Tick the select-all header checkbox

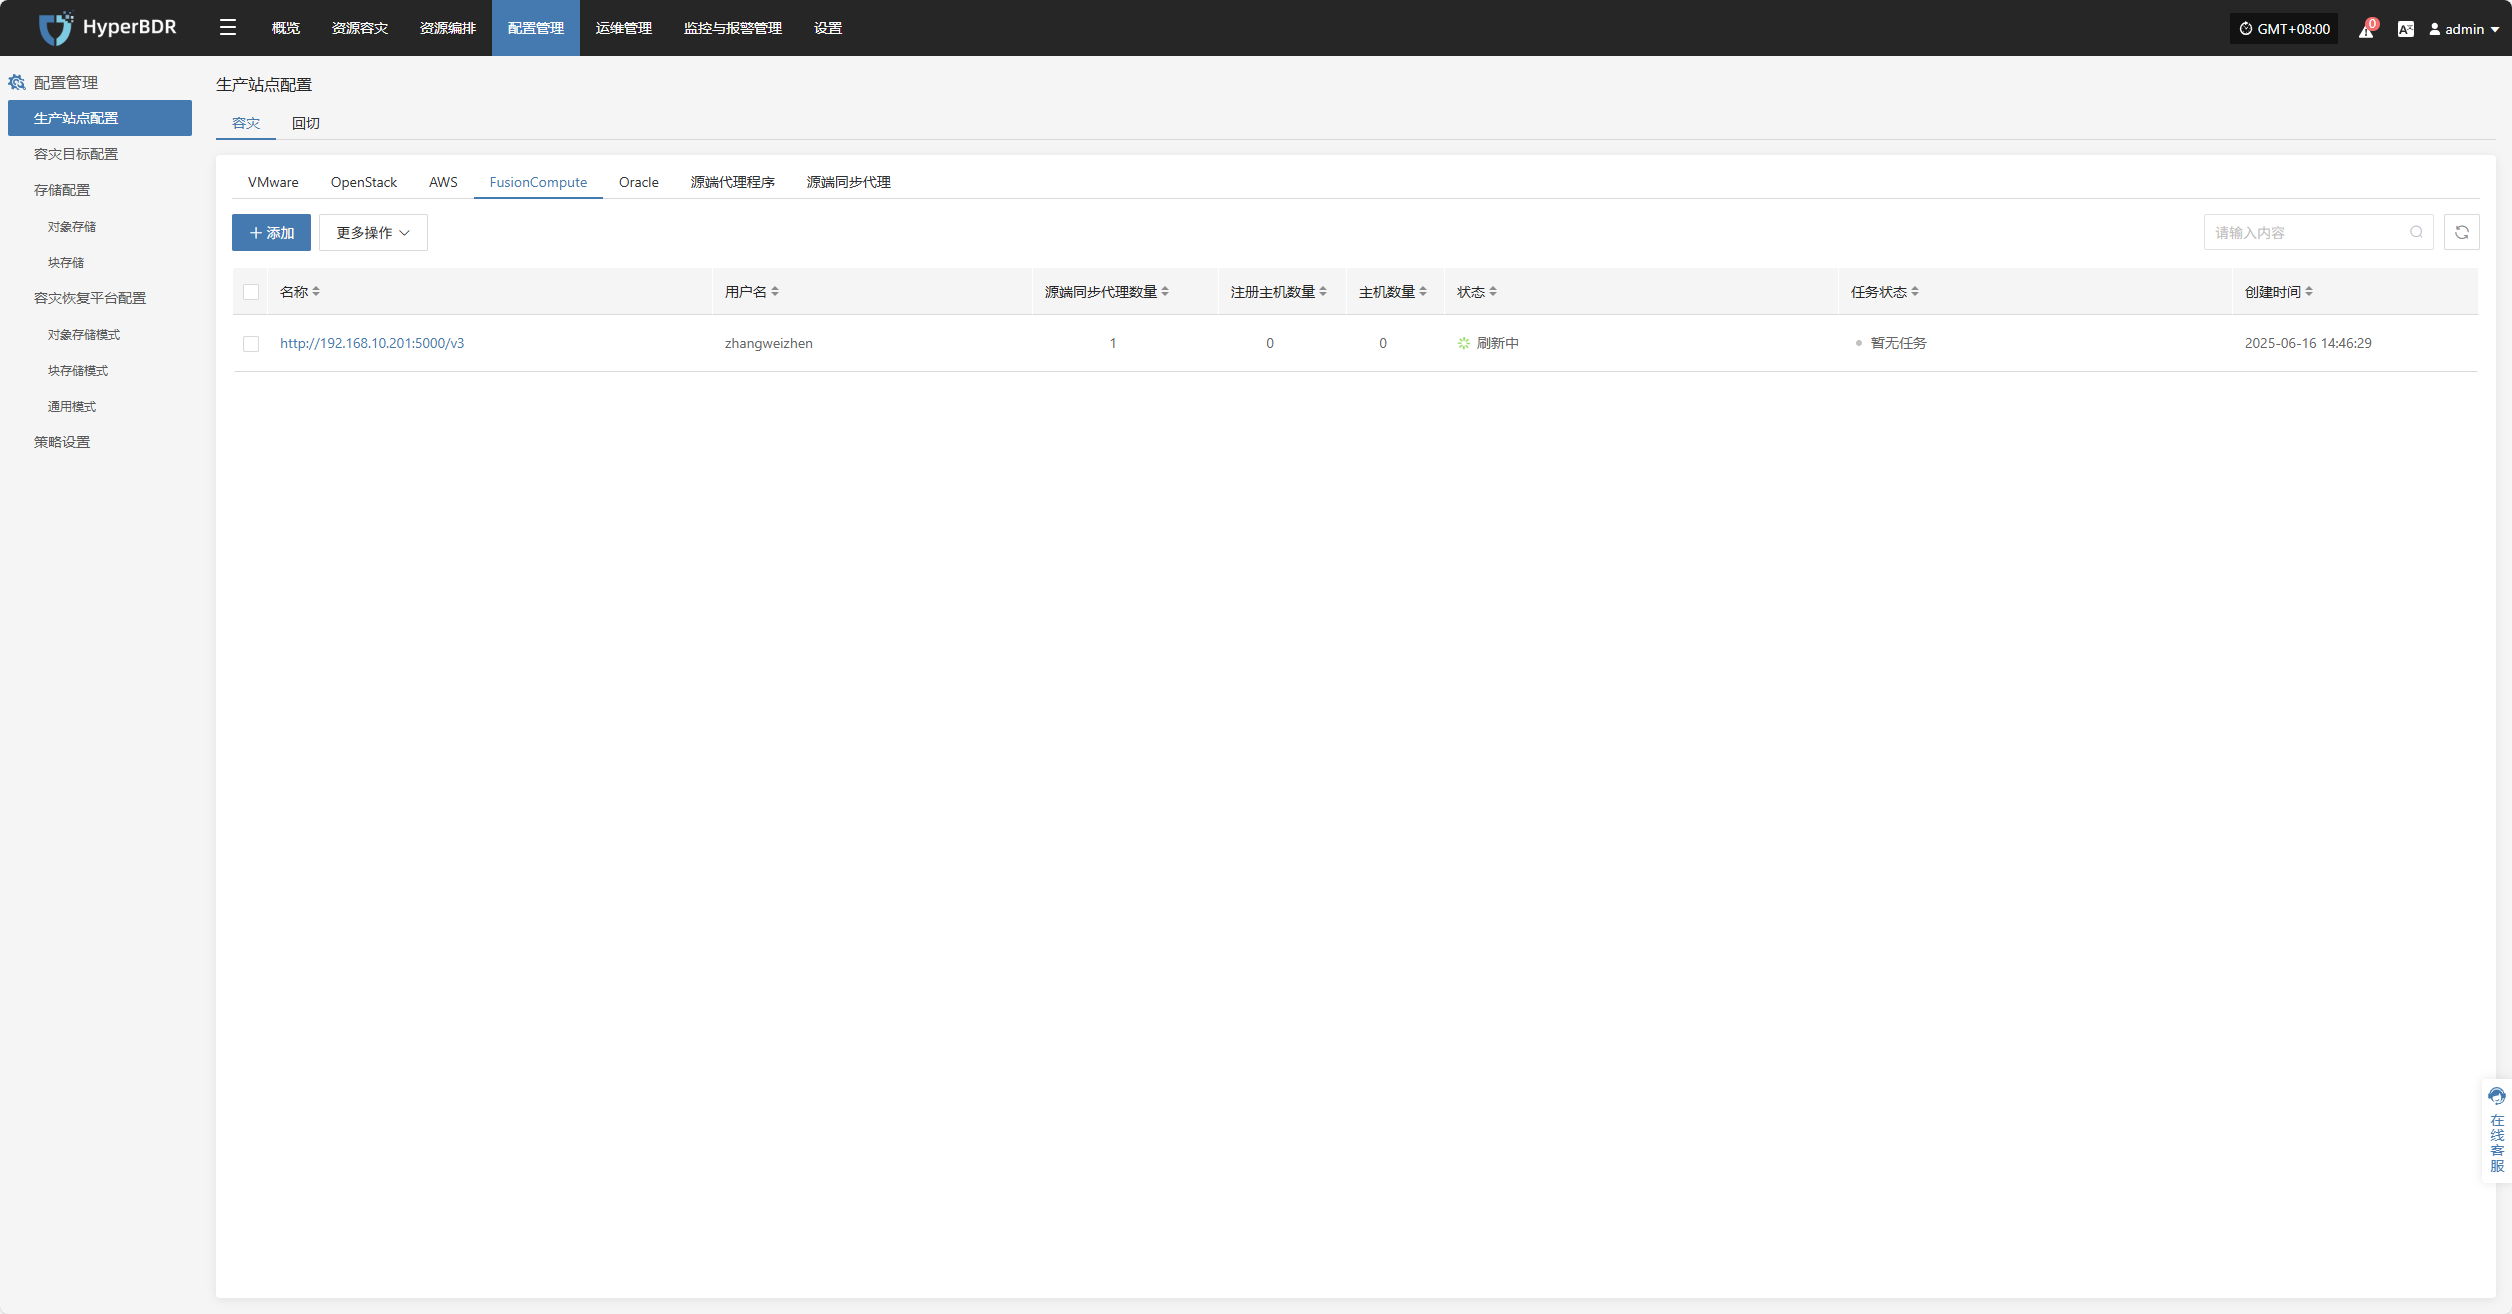[251, 292]
